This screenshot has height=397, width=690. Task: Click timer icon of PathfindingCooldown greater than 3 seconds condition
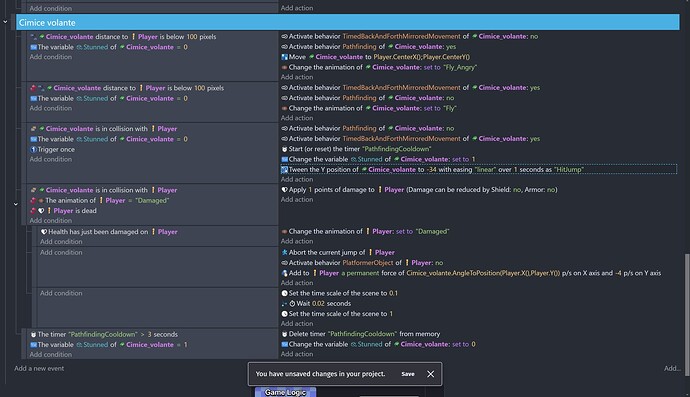point(33,335)
